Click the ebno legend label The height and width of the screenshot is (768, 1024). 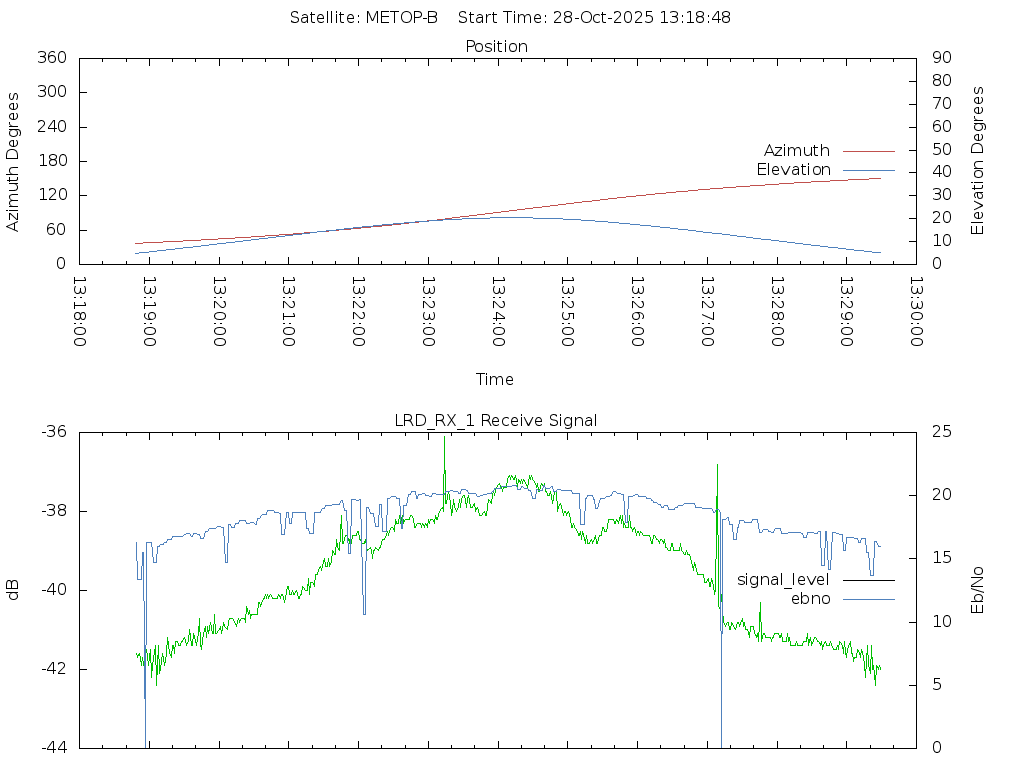point(810,599)
